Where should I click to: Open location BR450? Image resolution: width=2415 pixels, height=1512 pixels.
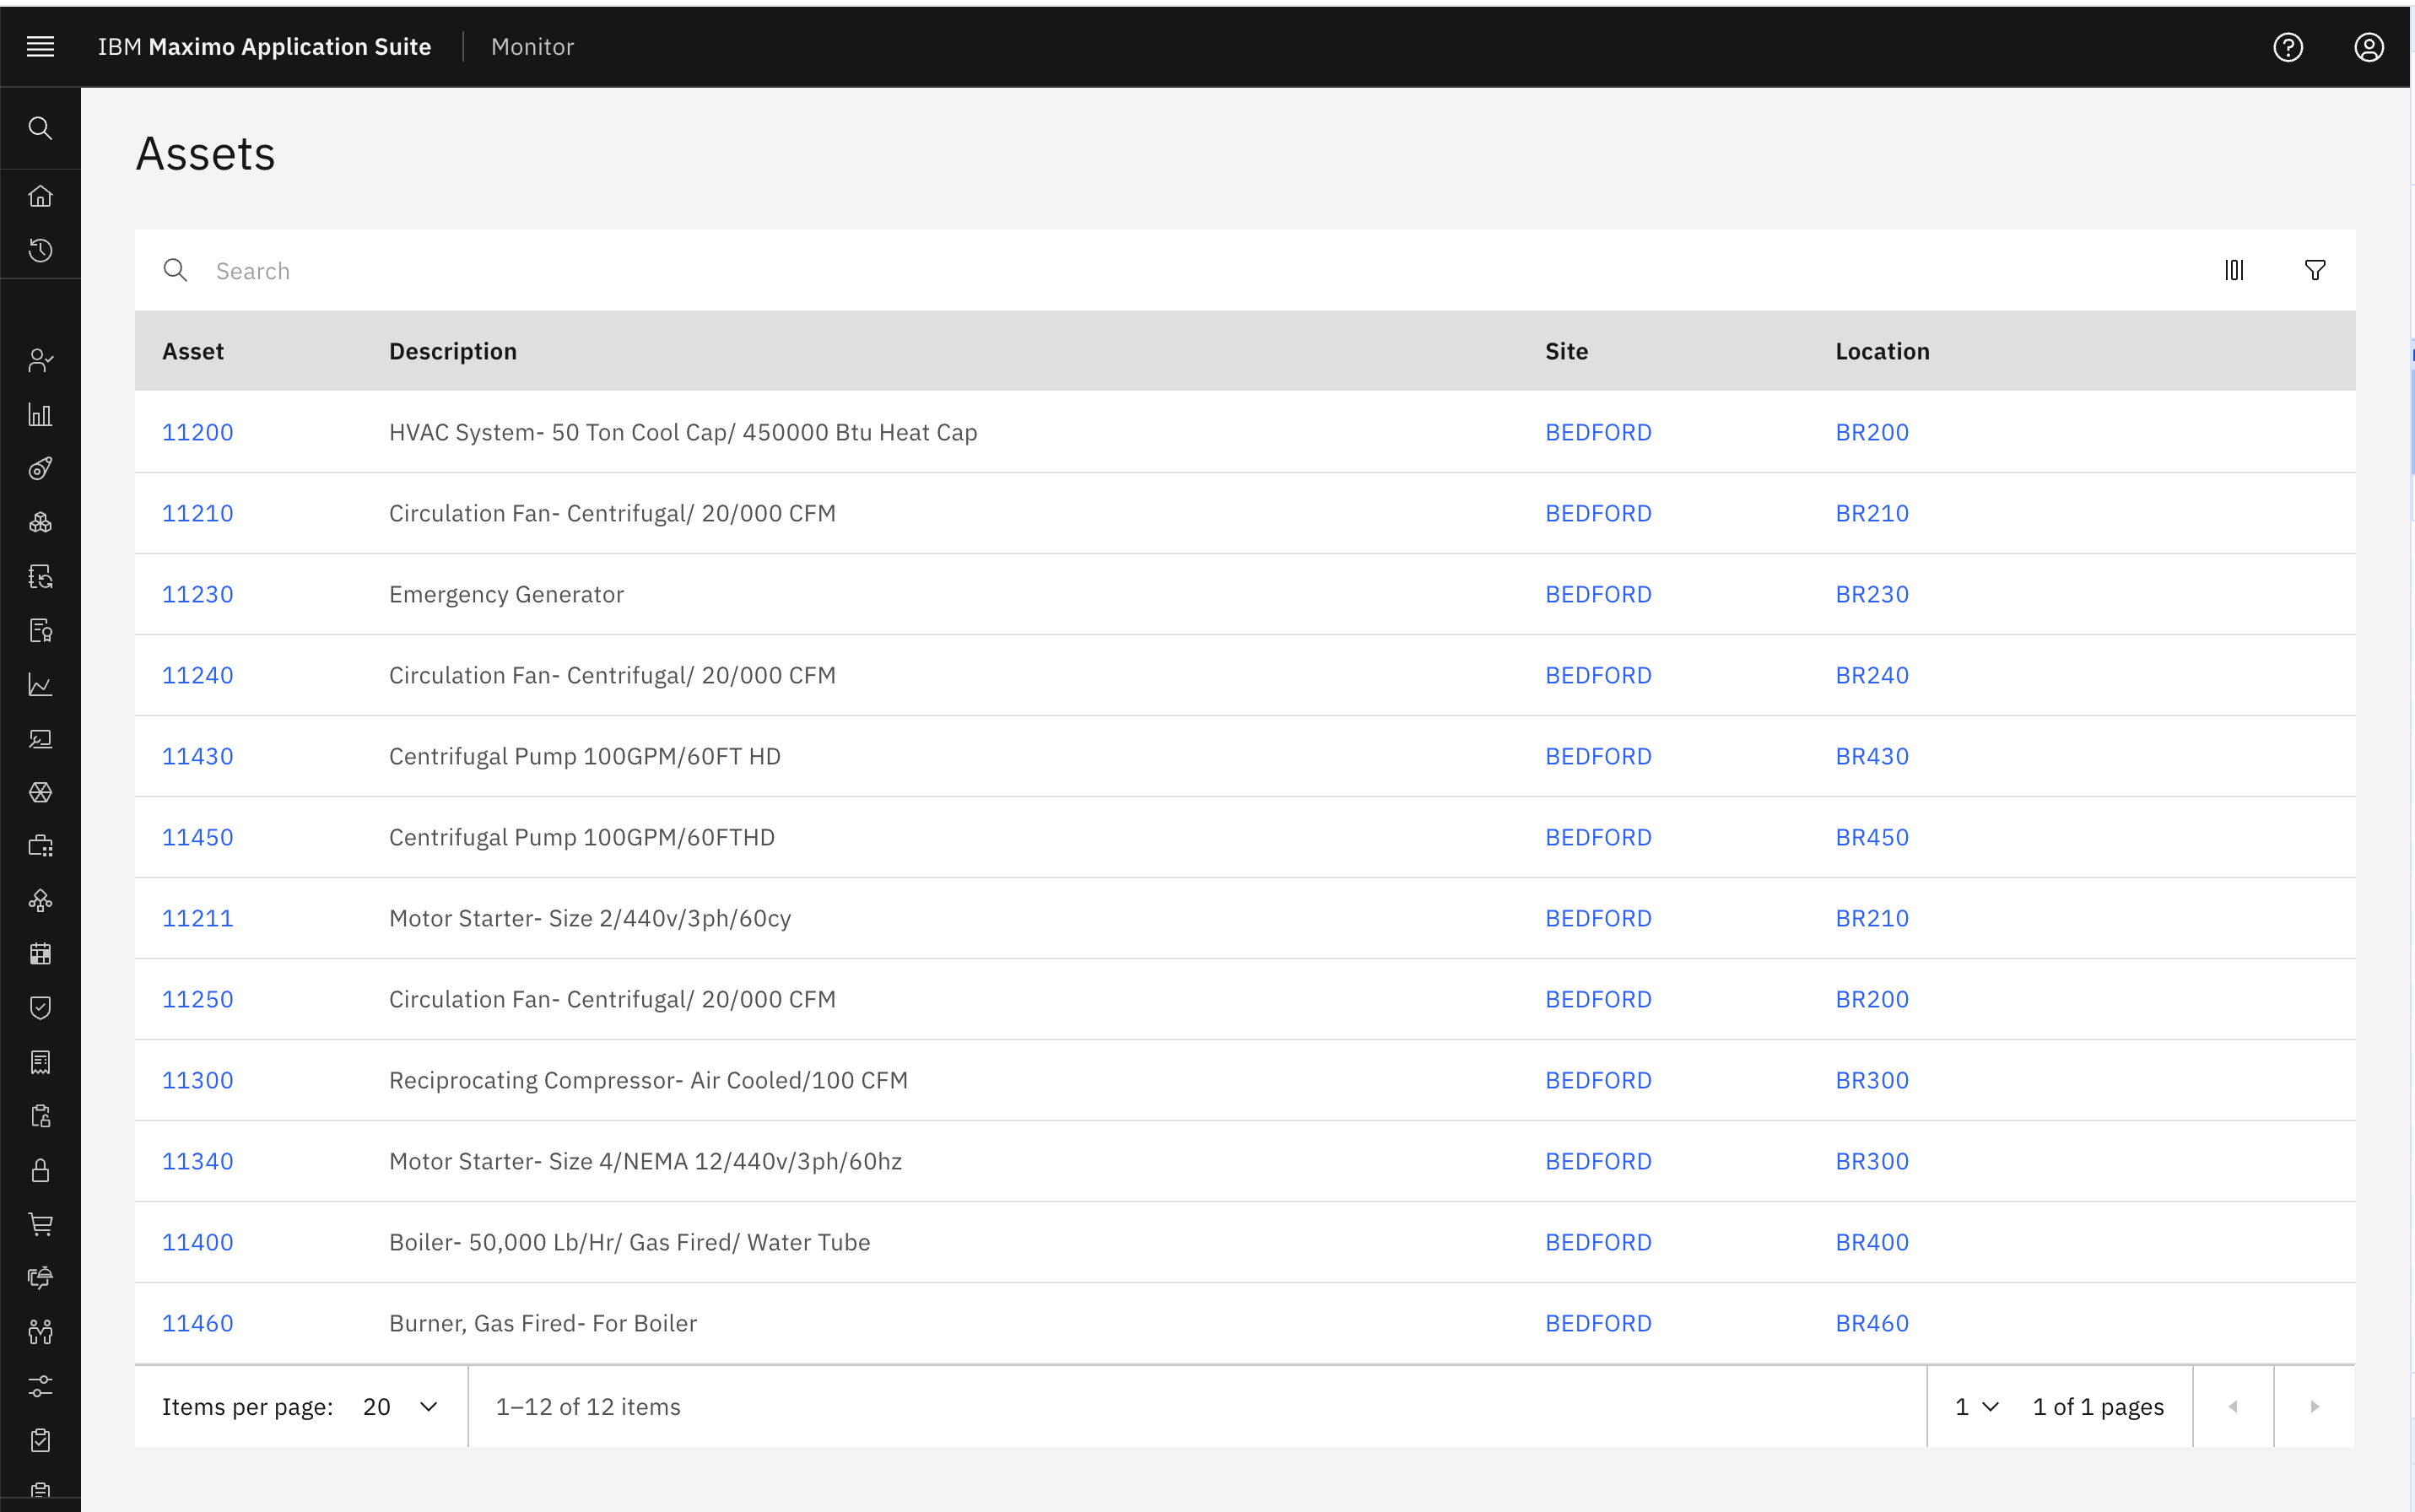[x=1872, y=837]
